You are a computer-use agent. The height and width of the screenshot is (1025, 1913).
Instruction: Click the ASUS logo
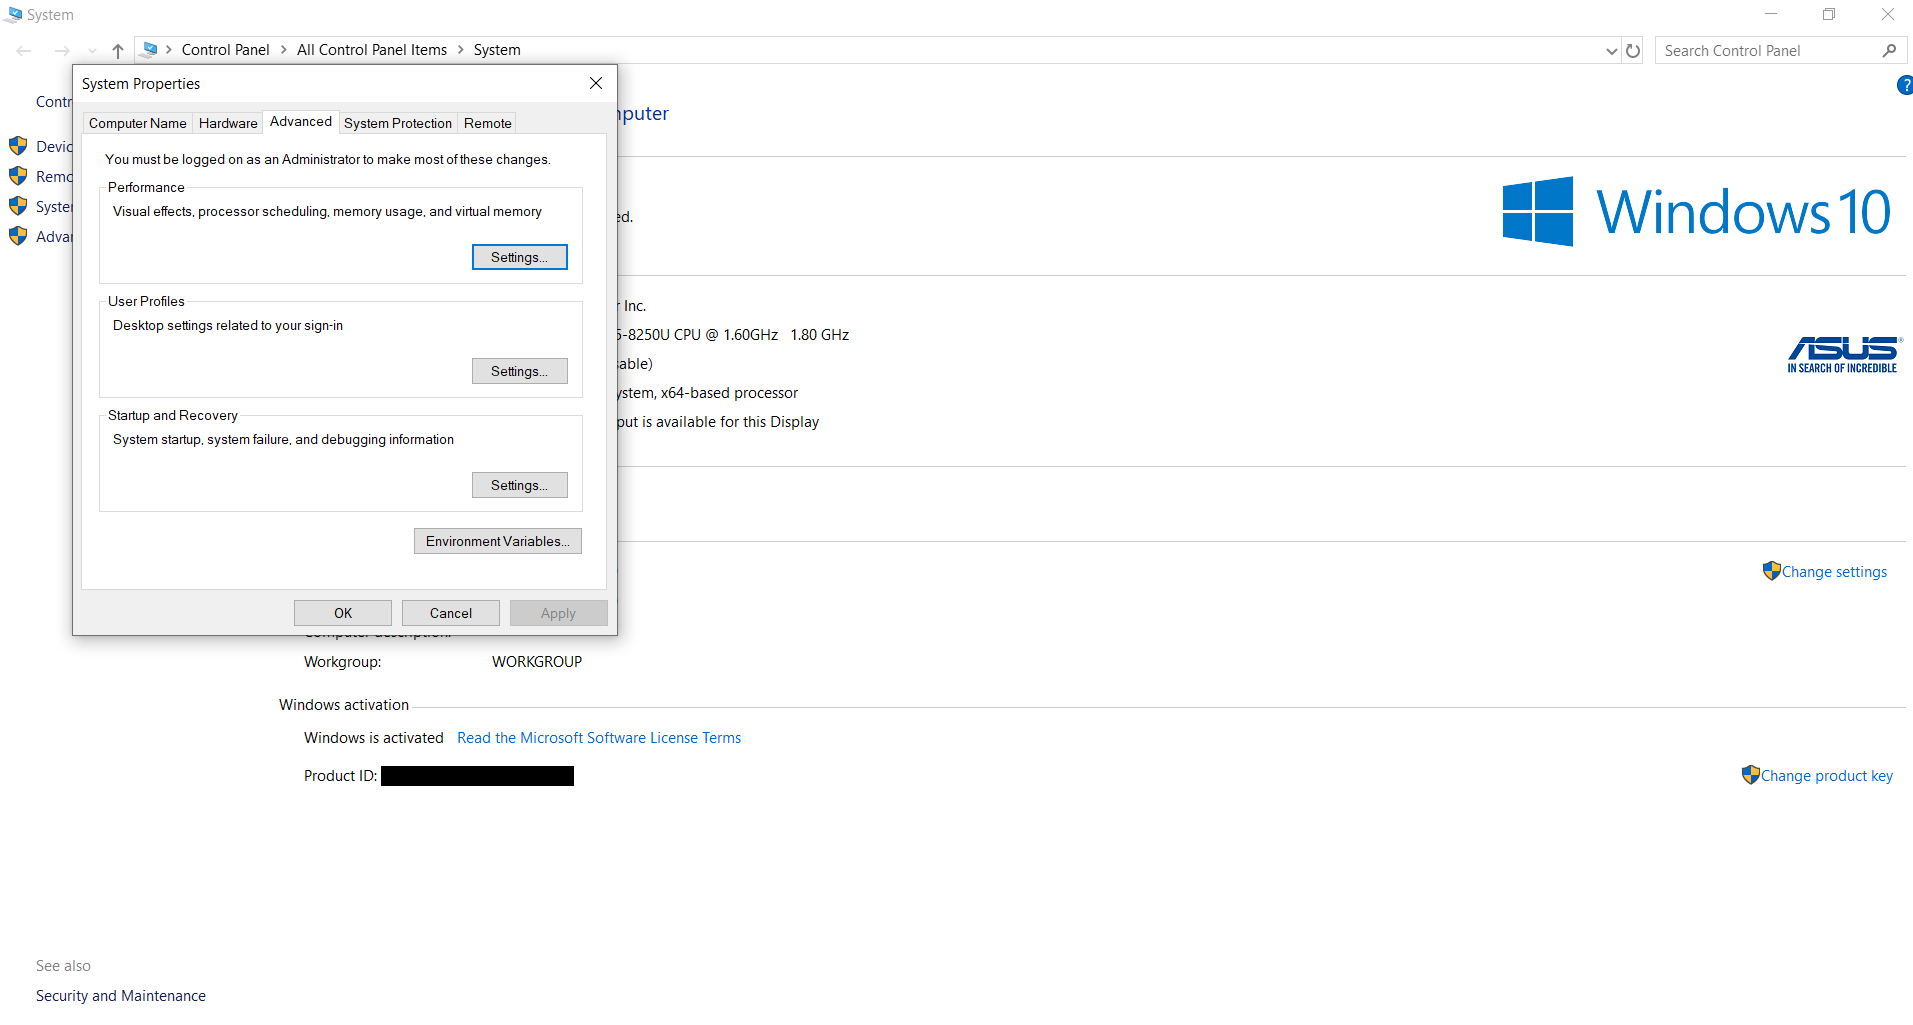pyautogui.click(x=1843, y=355)
